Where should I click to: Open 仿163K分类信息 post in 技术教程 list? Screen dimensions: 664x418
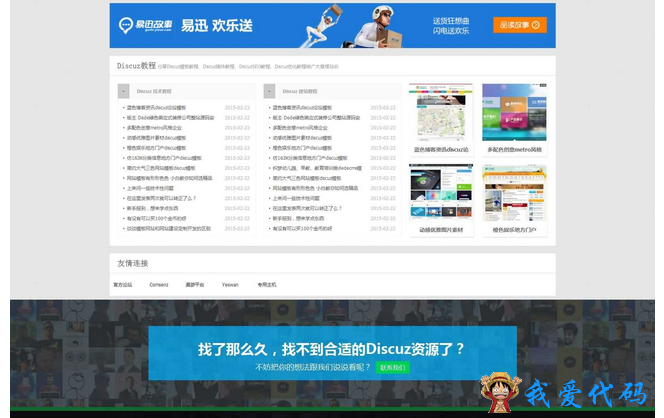(164, 158)
